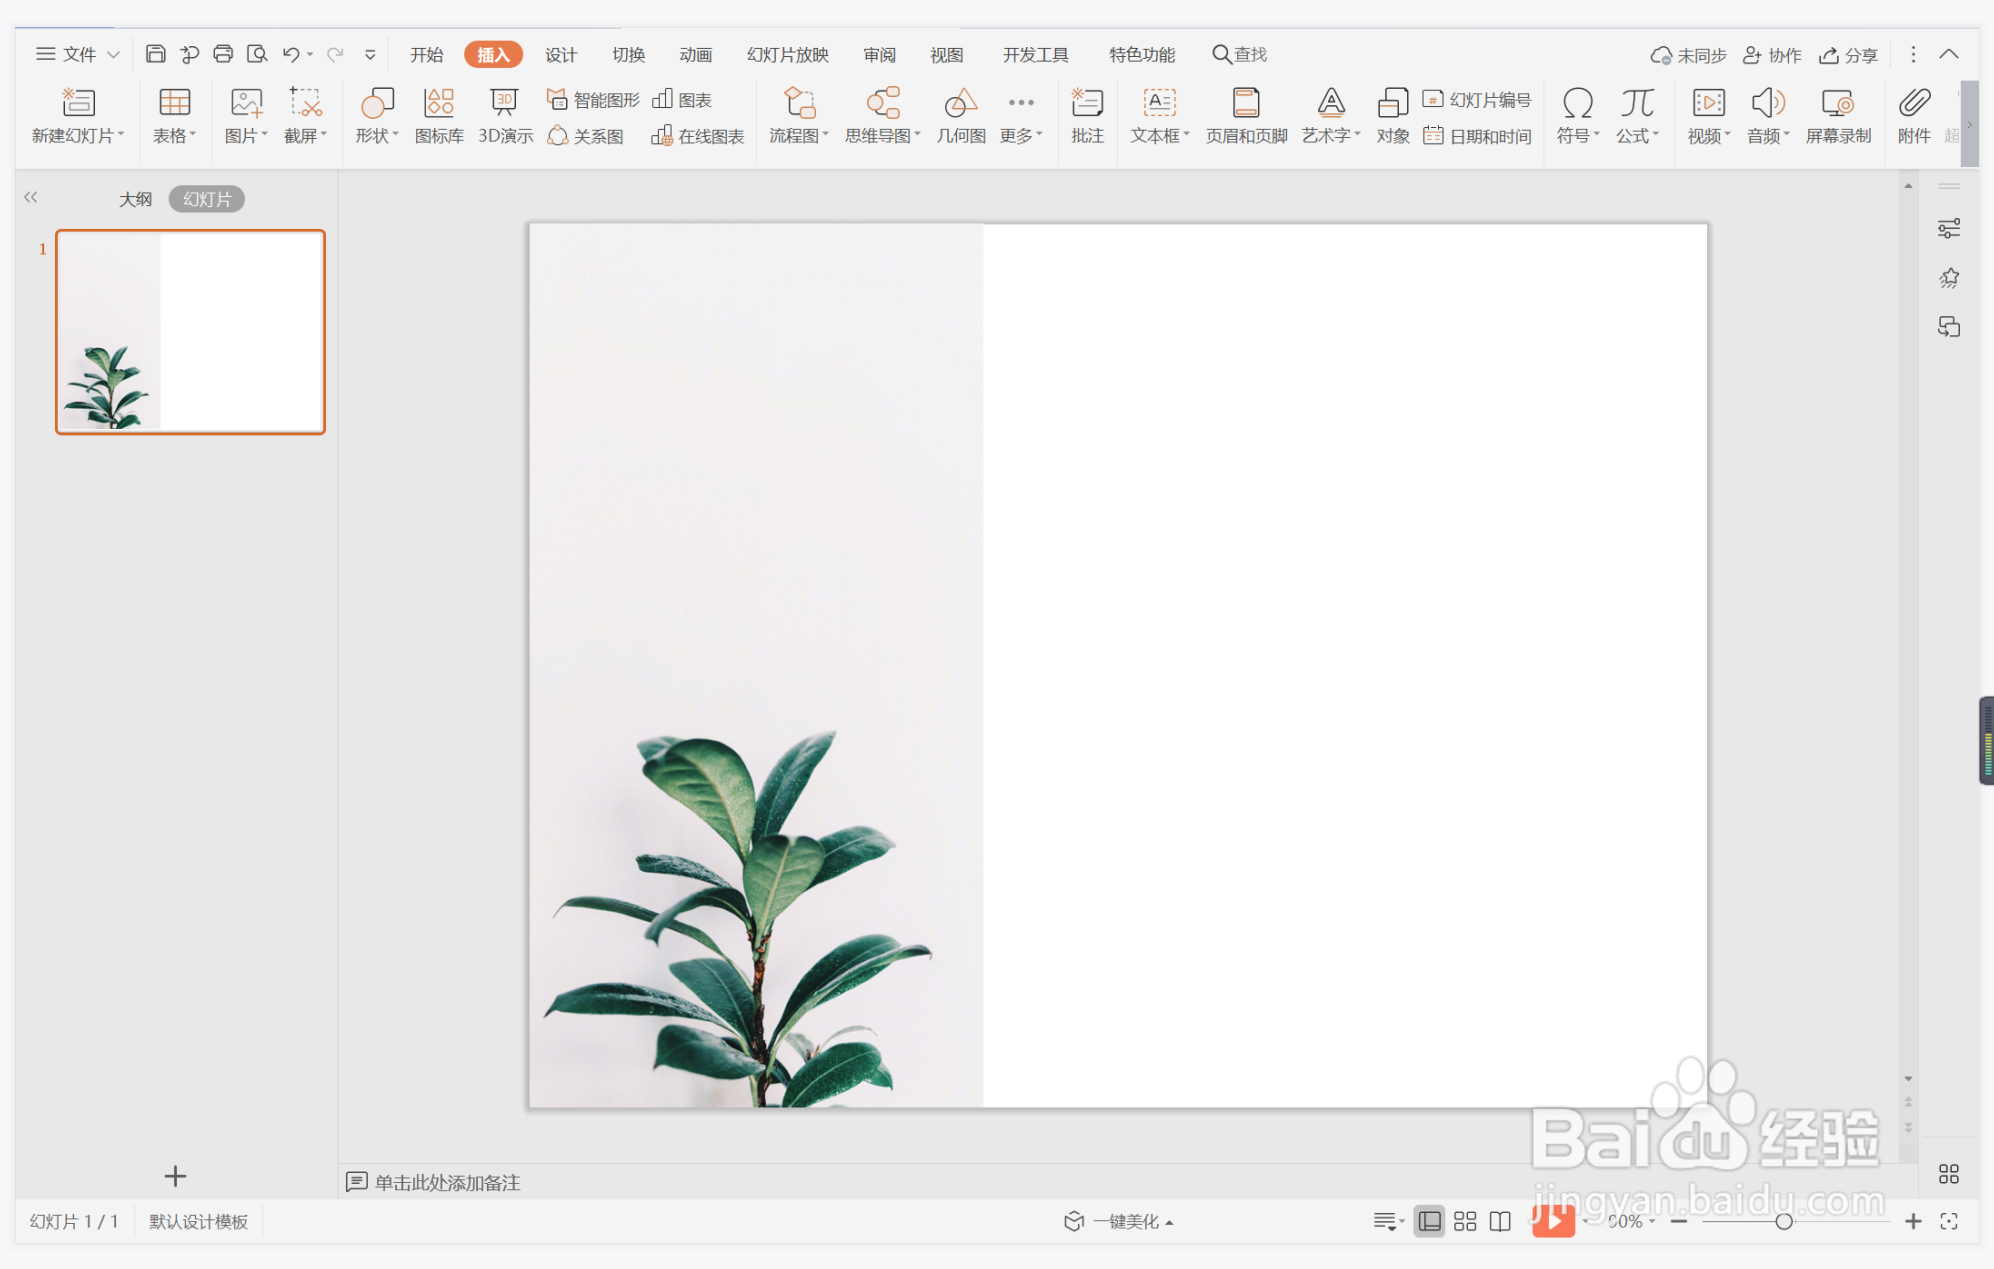
Task: Toggle the notes display icon in status bar
Action: [x=1386, y=1221]
